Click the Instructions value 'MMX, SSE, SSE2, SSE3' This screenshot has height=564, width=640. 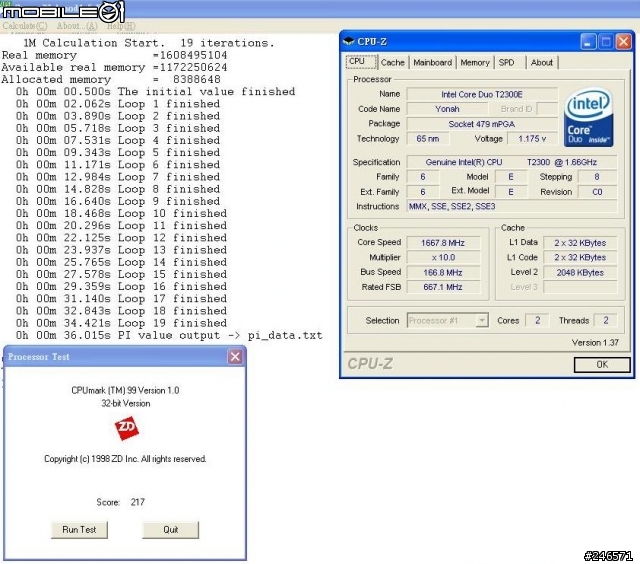click(x=511, y=207)
